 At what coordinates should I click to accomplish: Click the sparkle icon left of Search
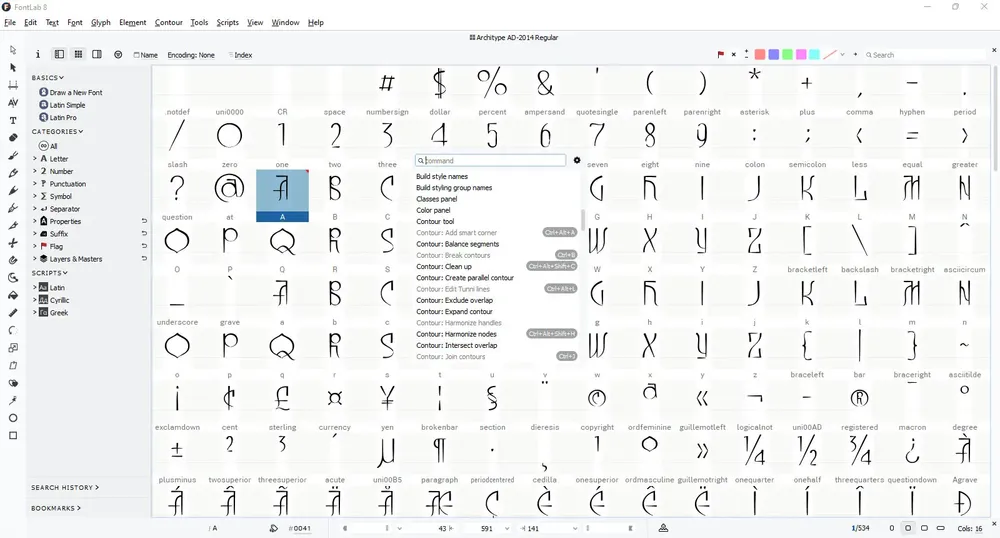click(855, 55)
